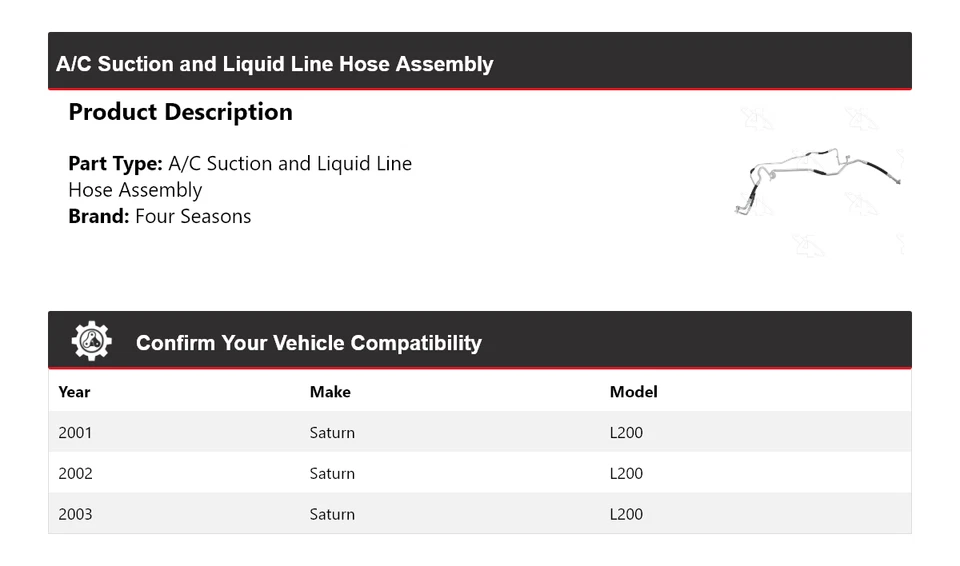The width and height of the screenshot is (960, 566).
Task: Open the hose assembly product image
Action: [818, 179]
